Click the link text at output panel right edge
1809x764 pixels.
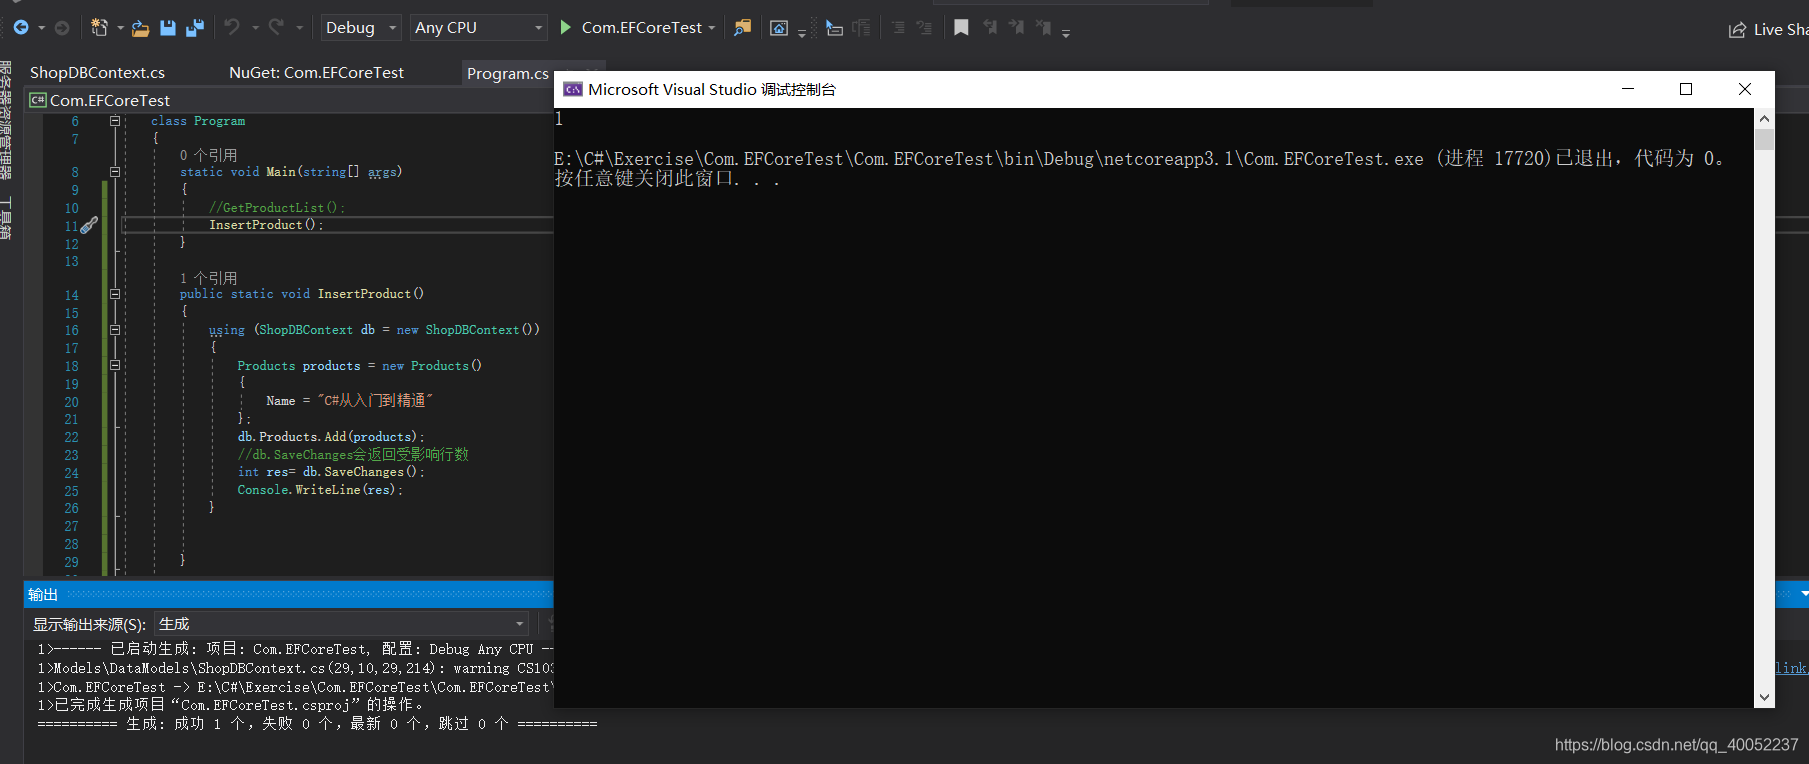1791,668
